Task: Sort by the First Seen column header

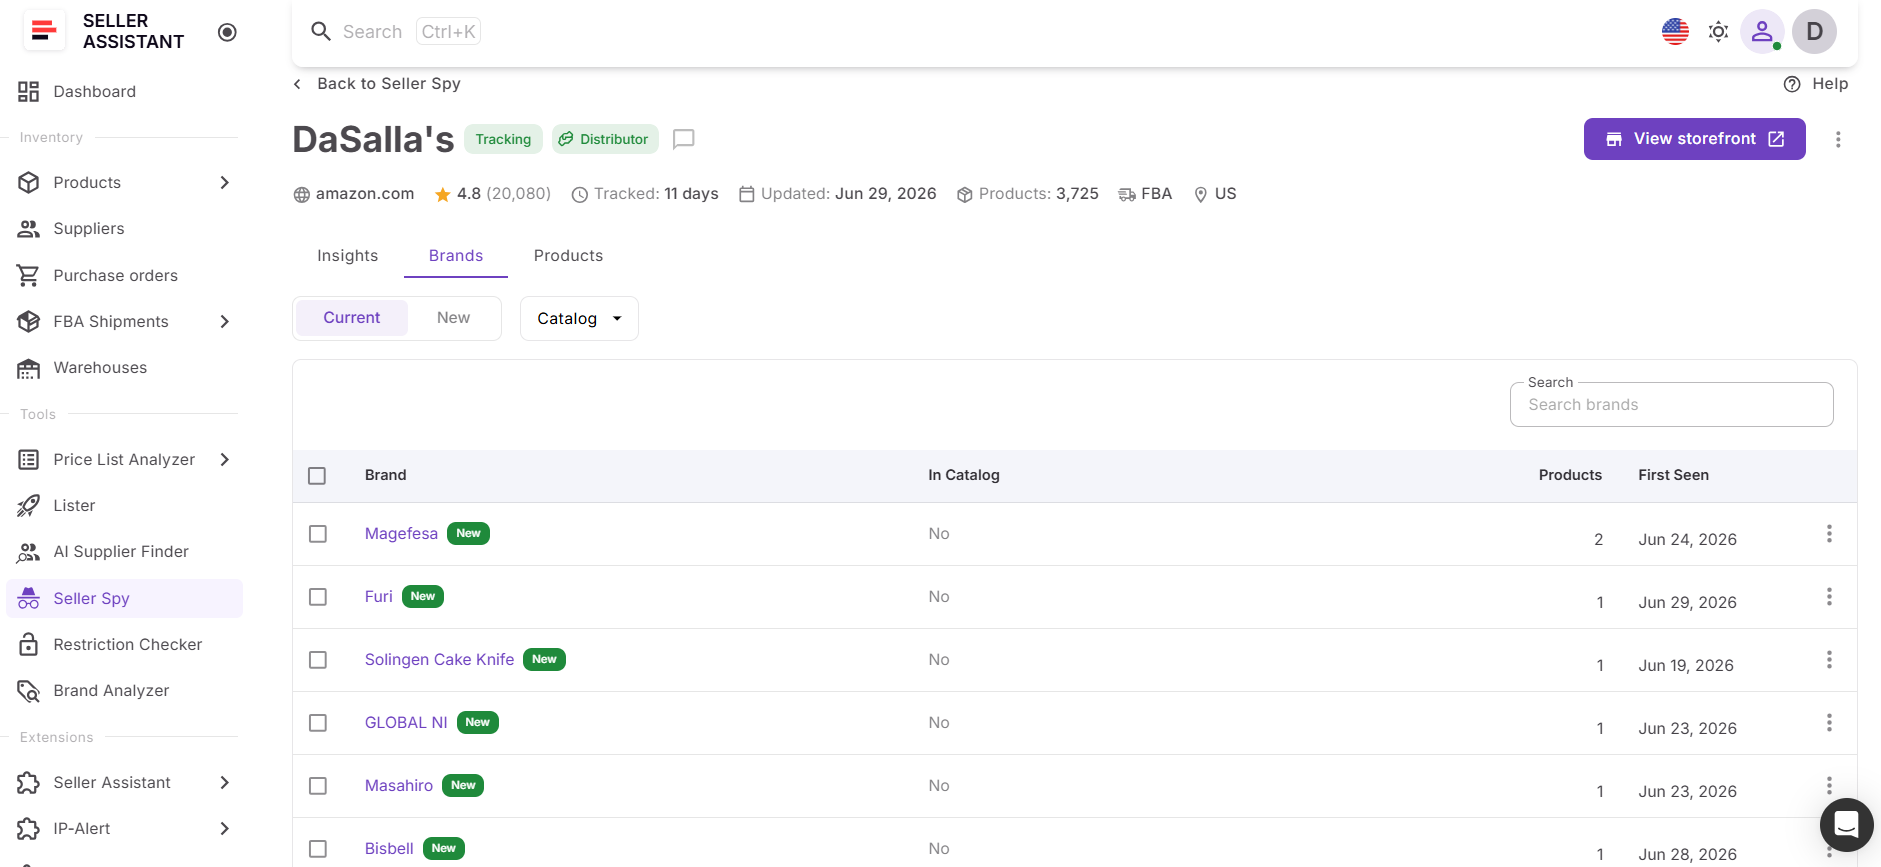Action: (x=1673, y=475)
